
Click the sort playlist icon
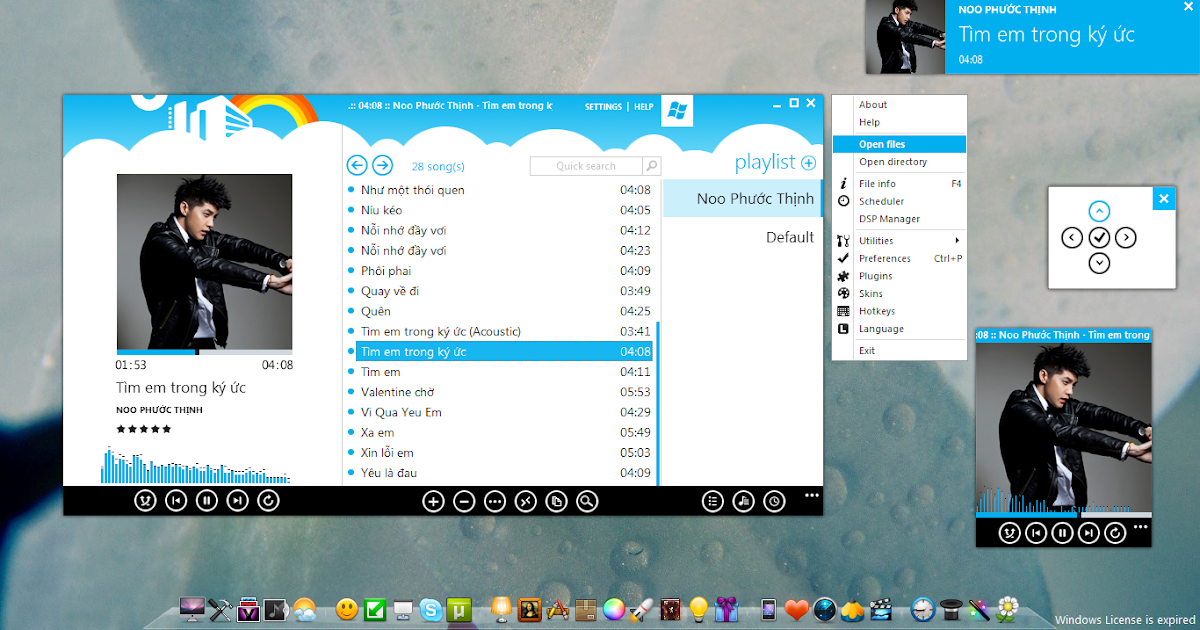point(525,502)
